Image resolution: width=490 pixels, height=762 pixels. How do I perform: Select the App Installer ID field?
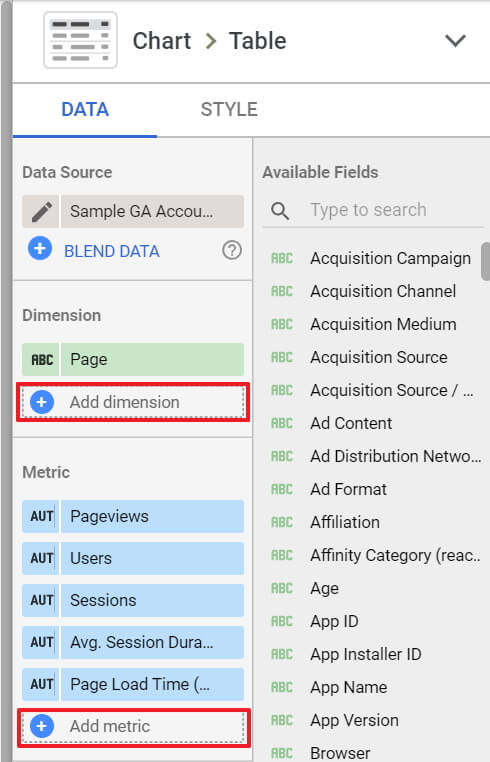[366, 655]
